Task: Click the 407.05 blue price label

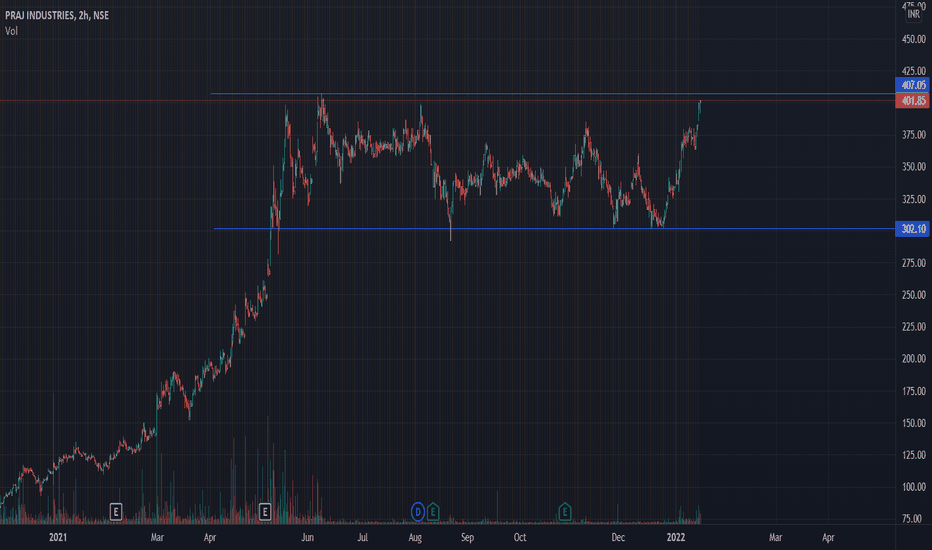Action: [912, 85]
